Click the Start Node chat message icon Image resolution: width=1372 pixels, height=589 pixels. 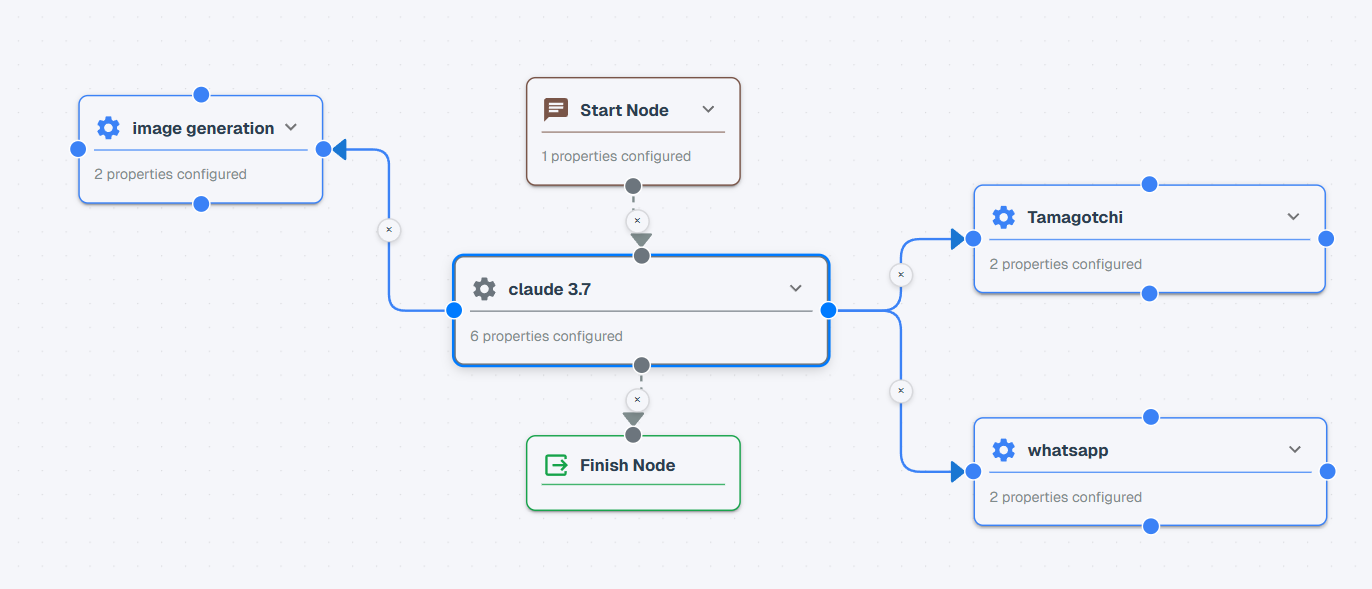coord(556,110)
